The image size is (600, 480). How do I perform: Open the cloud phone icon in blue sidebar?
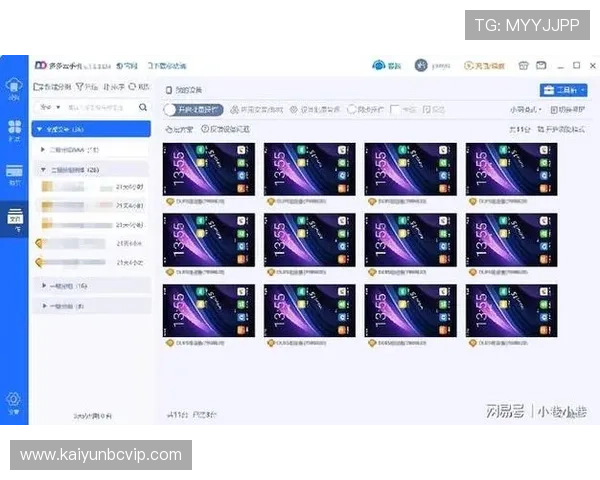click(14, 85)
